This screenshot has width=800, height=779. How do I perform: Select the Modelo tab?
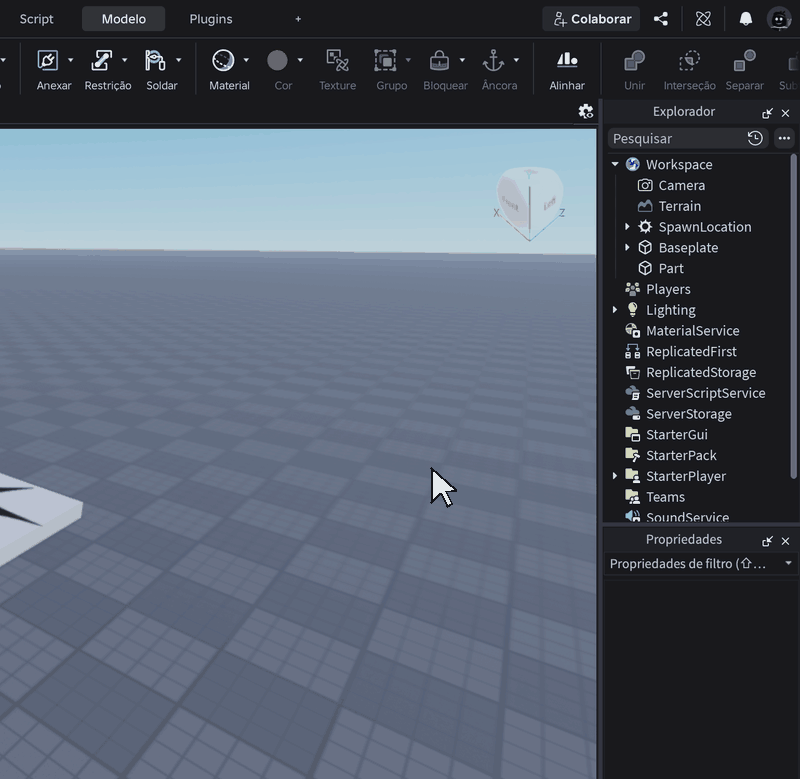tap(123, 19)
